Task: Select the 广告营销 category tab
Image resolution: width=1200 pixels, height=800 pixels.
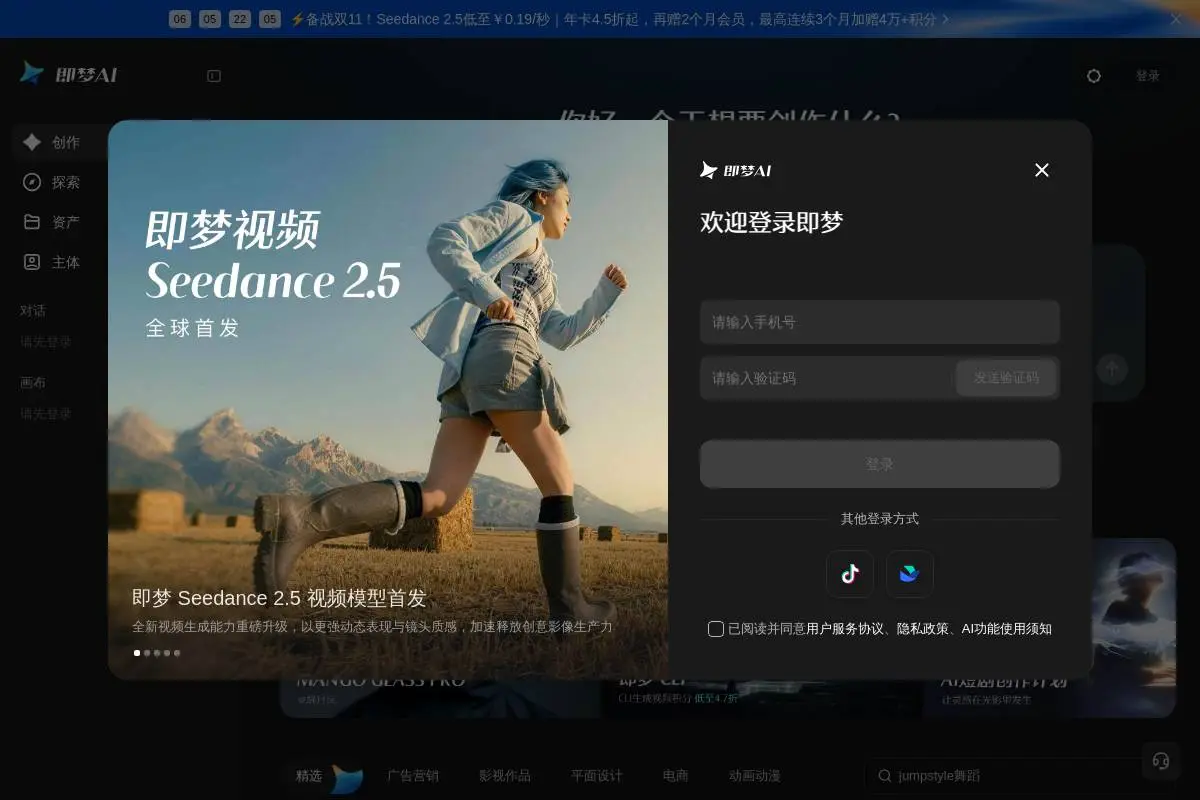Action: pyautogui.click(x=413, y=776)
